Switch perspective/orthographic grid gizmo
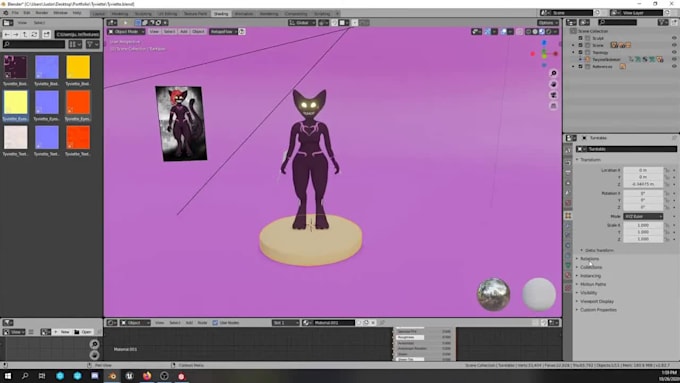The height and width of the screenshot is (383, 680). click(553, 106)
